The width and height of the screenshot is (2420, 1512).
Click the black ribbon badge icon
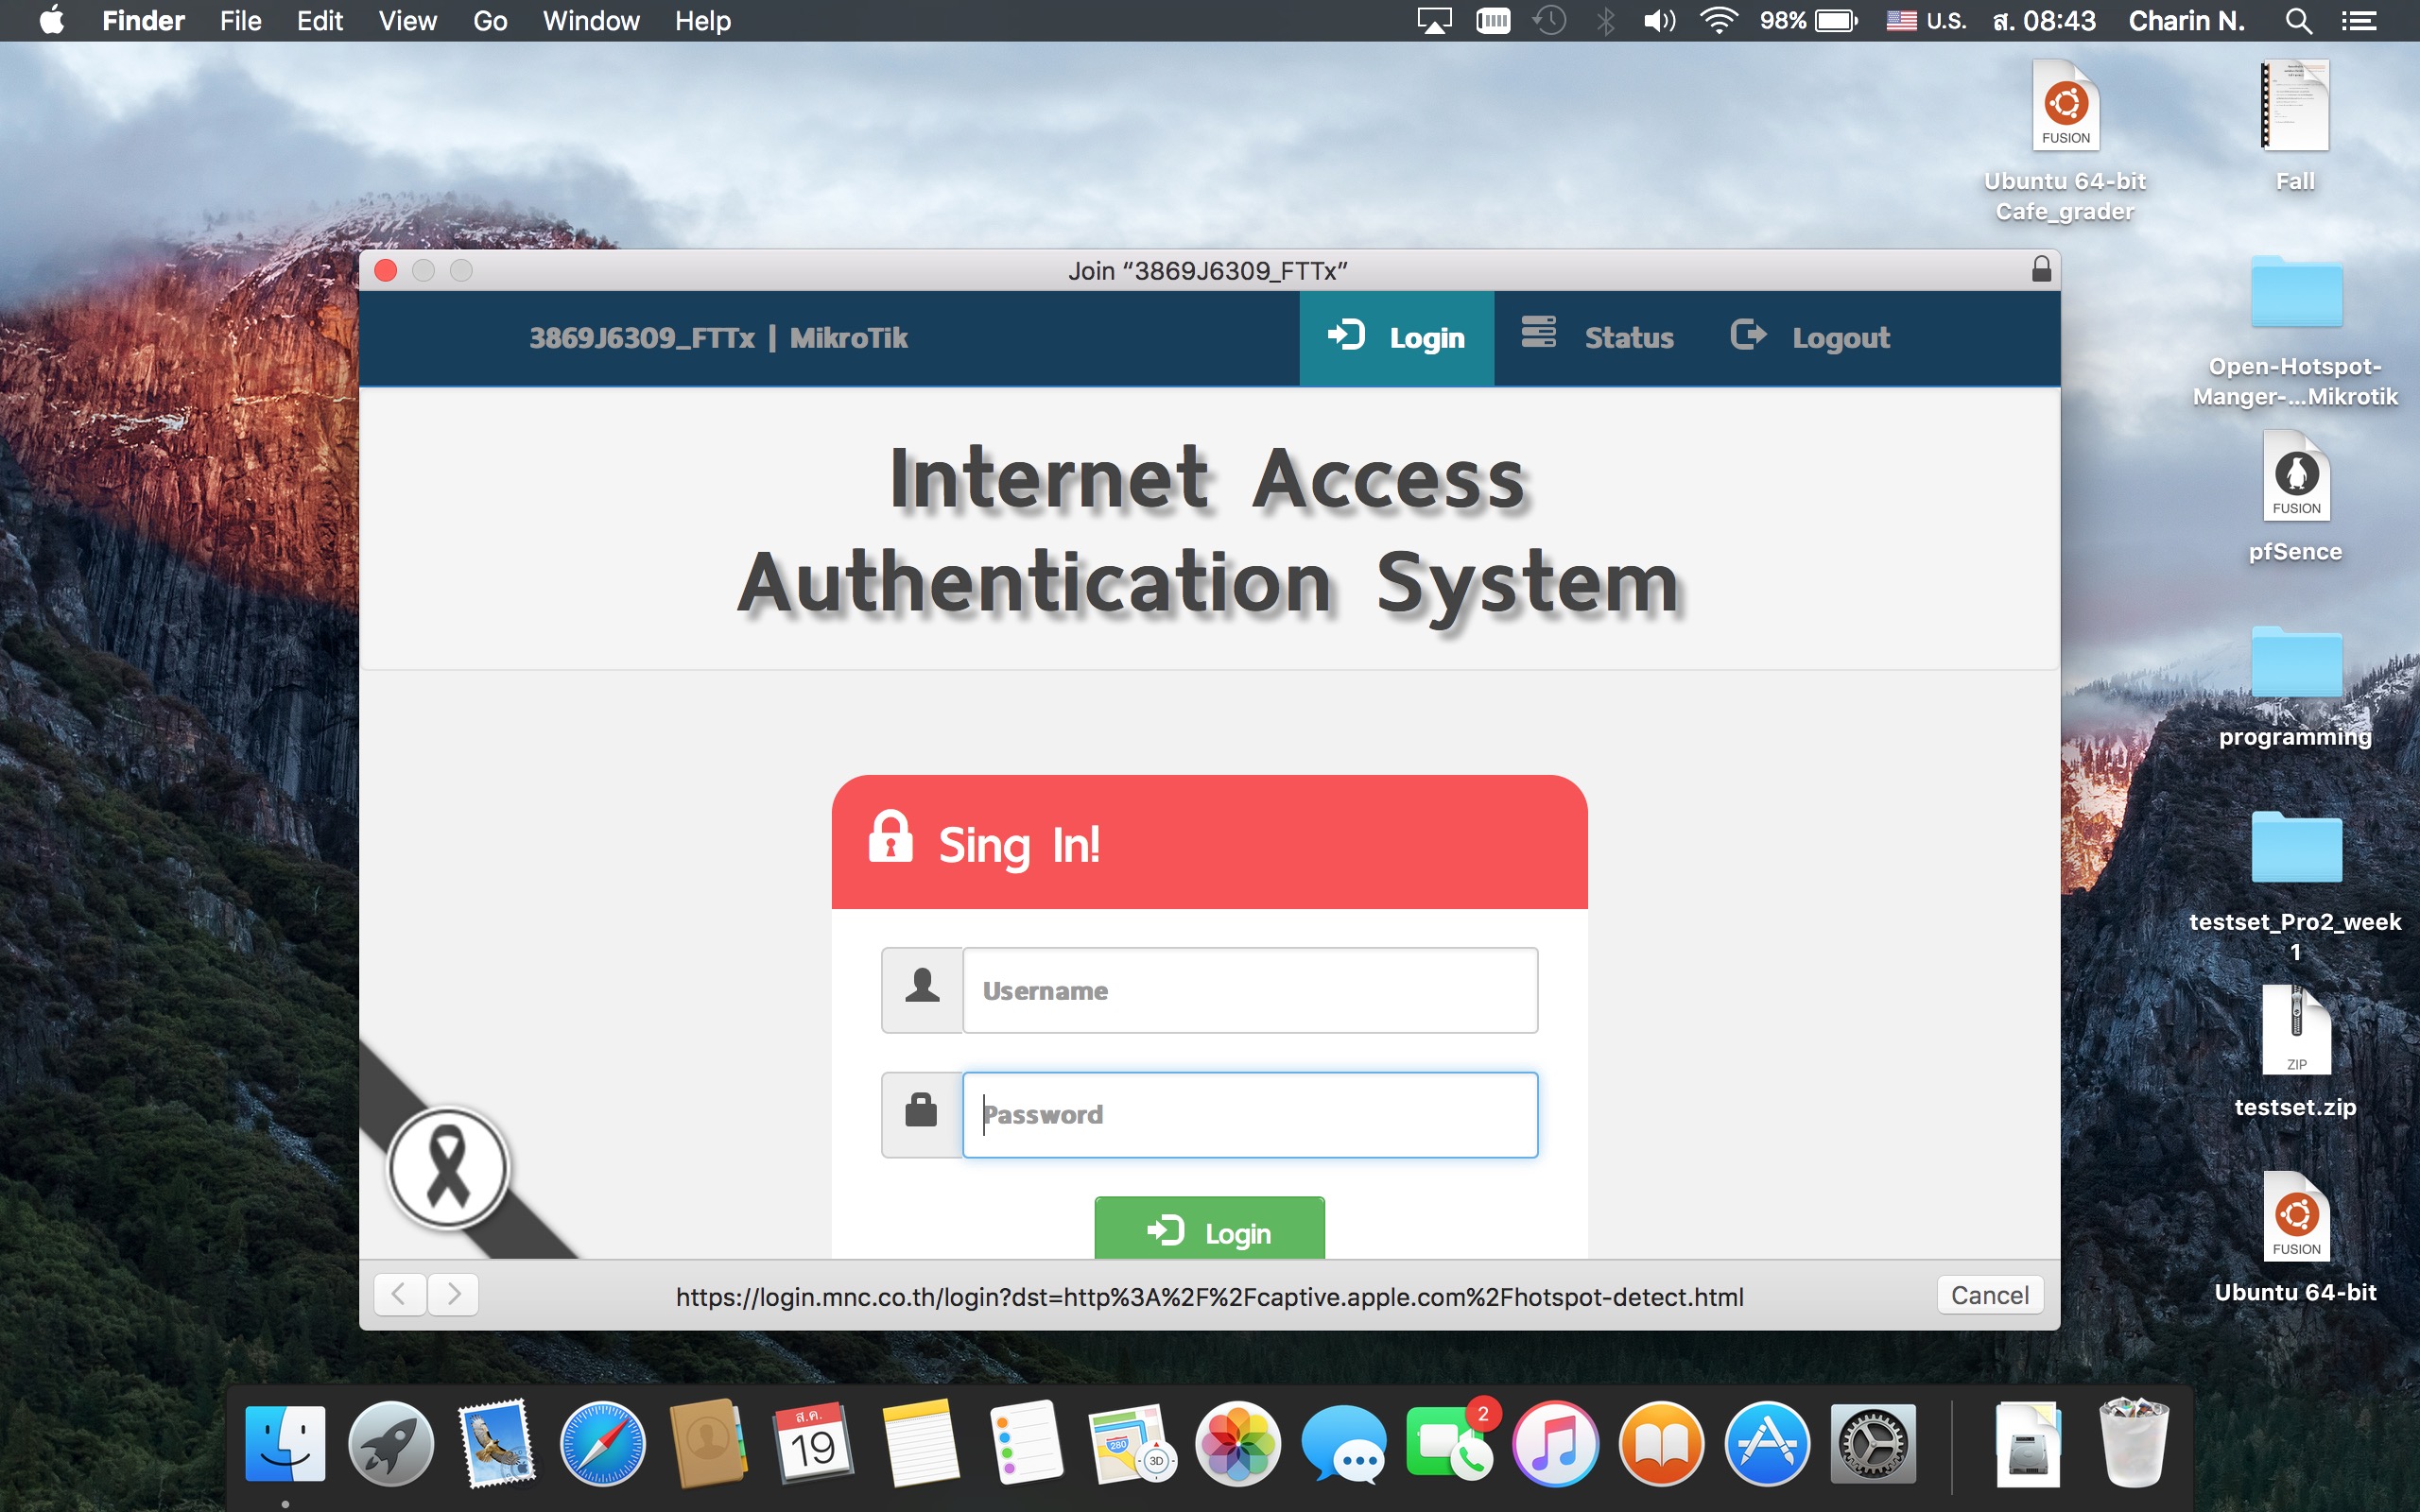447,1167
